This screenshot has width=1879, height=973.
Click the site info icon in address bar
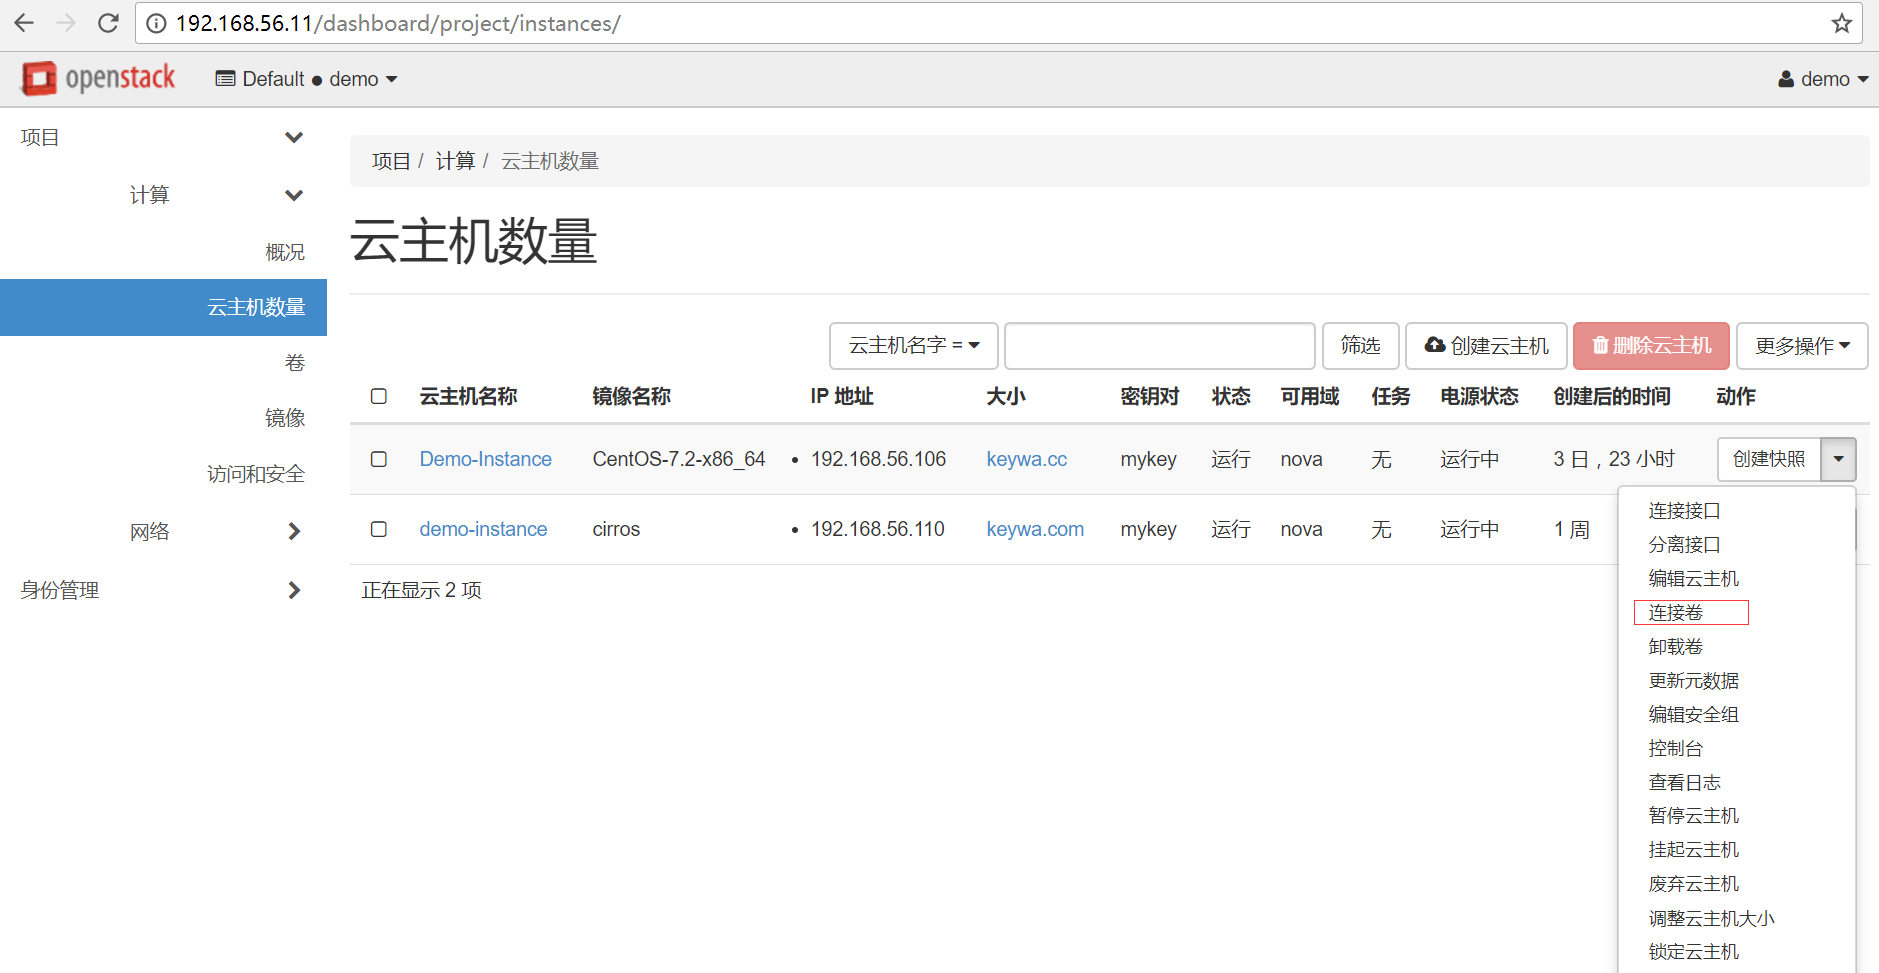click(156, 23)
